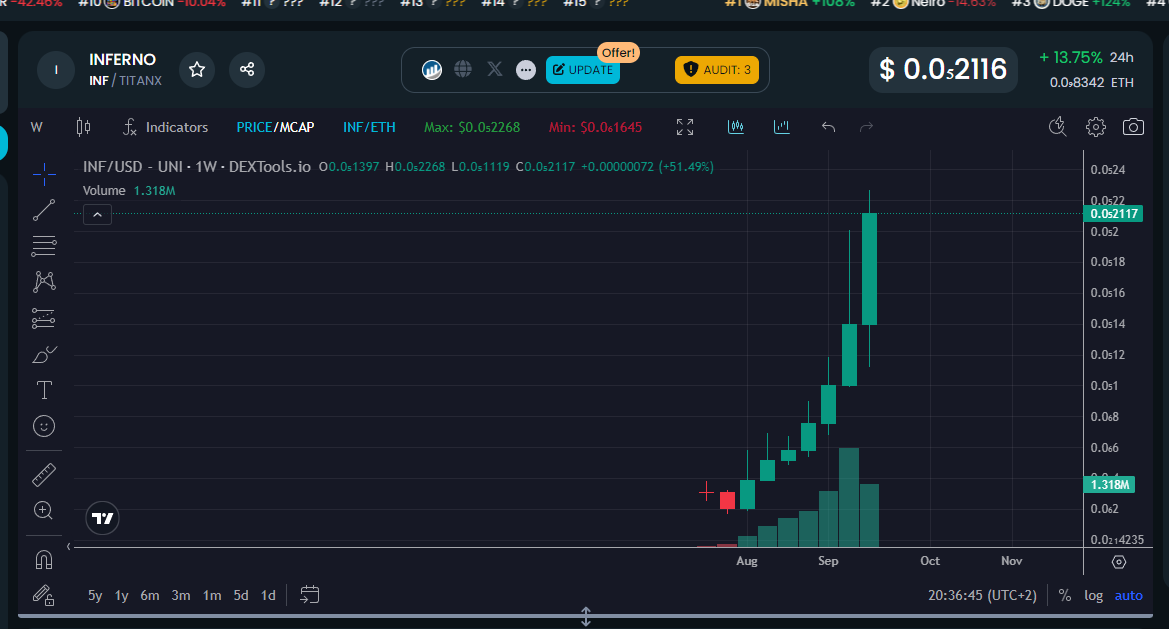The width and height of the screenshot is (1169, 629).
Task: Open the emoji sticker tool
Action: click(x=43, y=426)
